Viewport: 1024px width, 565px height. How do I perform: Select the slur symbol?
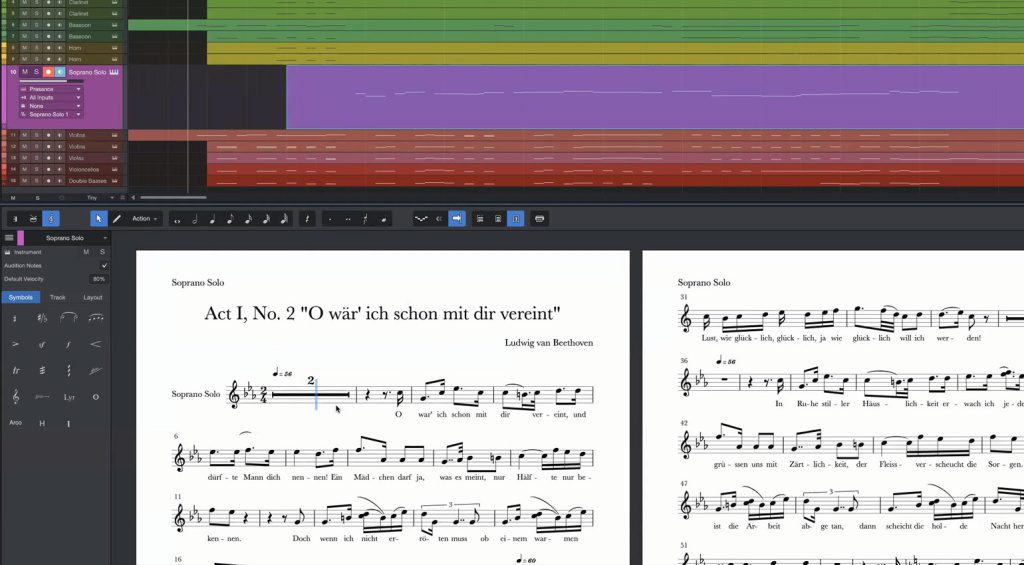pyautogui.click(x=69, y=318)
